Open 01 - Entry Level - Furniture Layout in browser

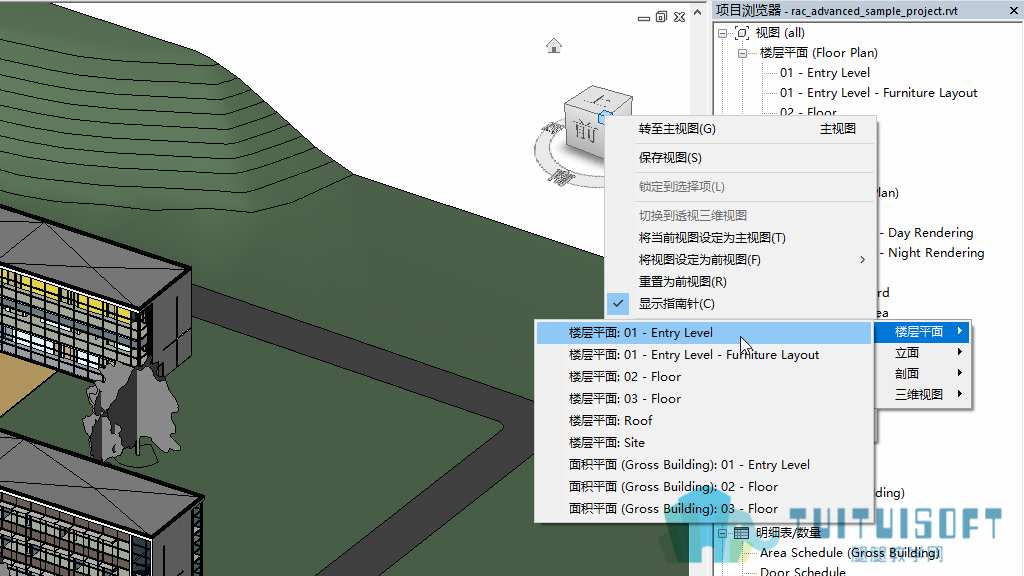point(878,93)
